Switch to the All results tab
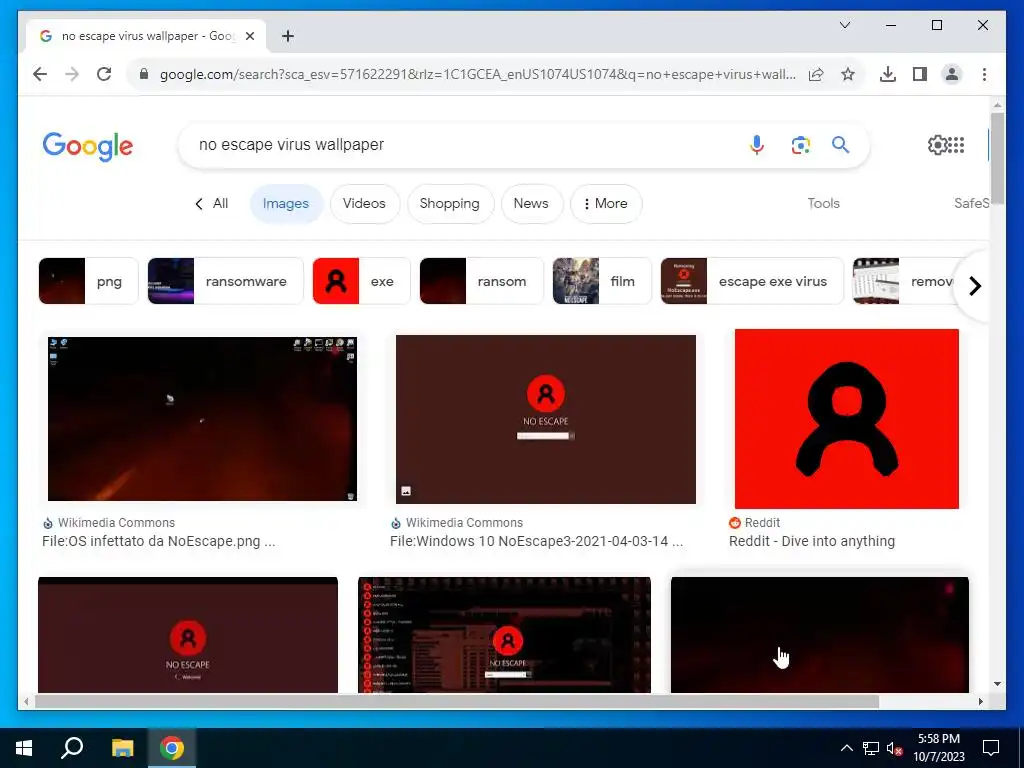Screen dimensions: 1024x768 [x=212, y=204]
